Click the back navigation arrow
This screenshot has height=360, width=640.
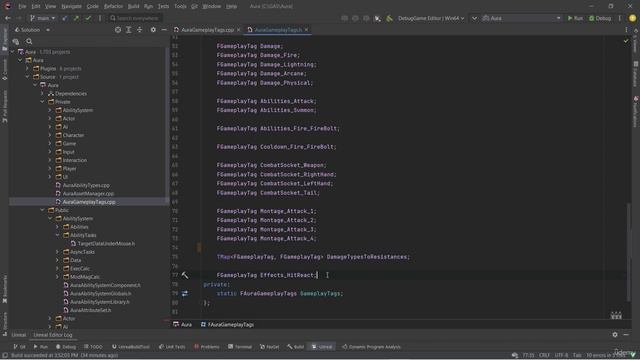[x=8, y=18]
